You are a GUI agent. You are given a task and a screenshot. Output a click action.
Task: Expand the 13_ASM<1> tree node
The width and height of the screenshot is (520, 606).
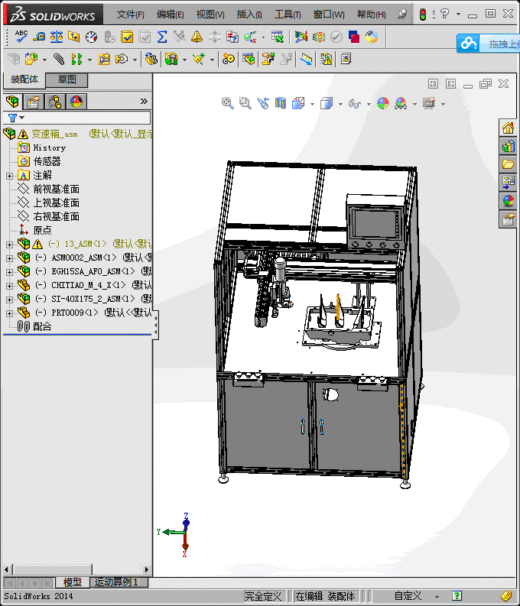click(x=9, y=244)
